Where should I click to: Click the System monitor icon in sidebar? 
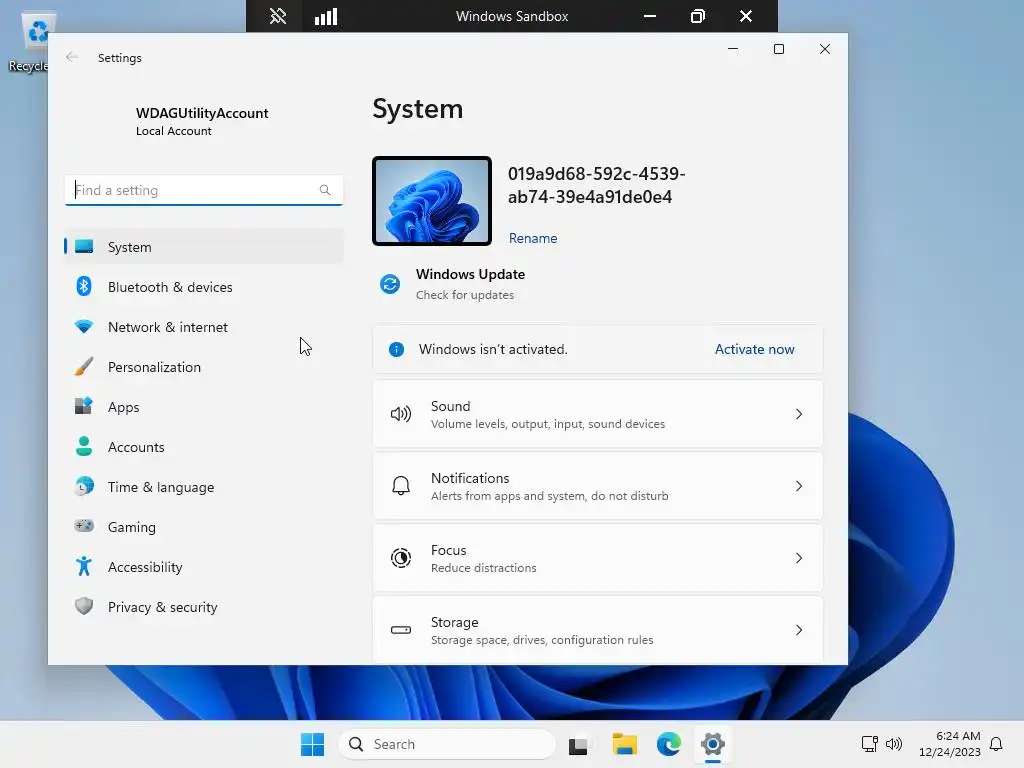click(84, 247)
